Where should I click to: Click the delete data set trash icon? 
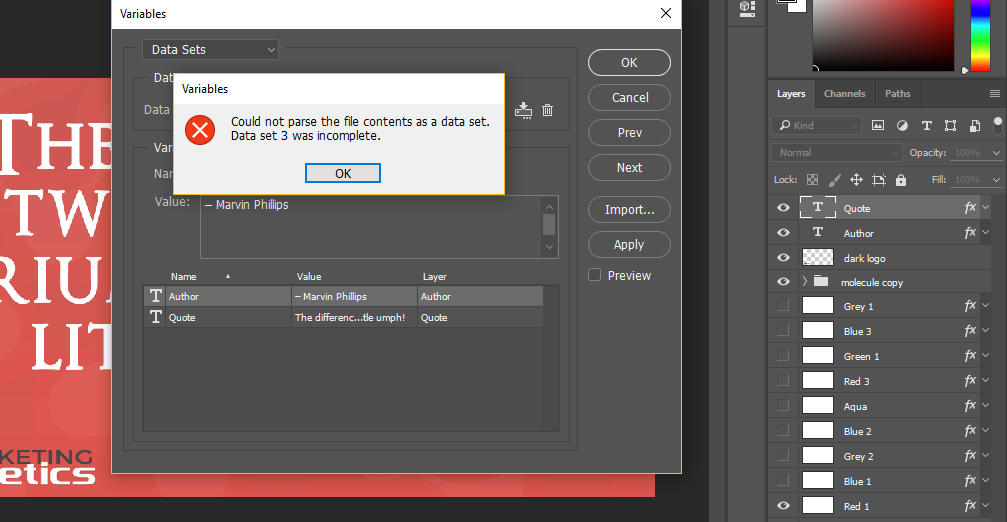[x=547, y=110]
